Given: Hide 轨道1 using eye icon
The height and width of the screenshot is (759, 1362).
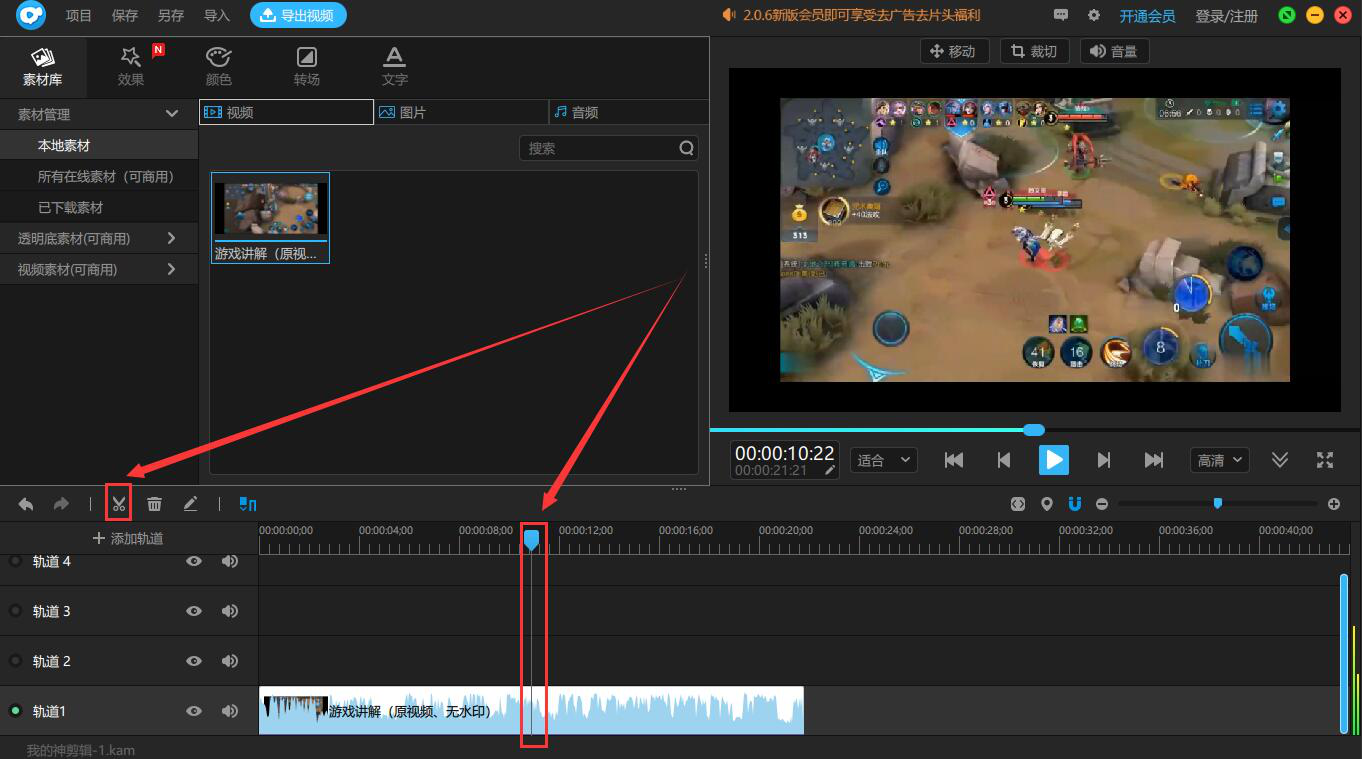Looking at the screenshot, I should coord(194,711).
